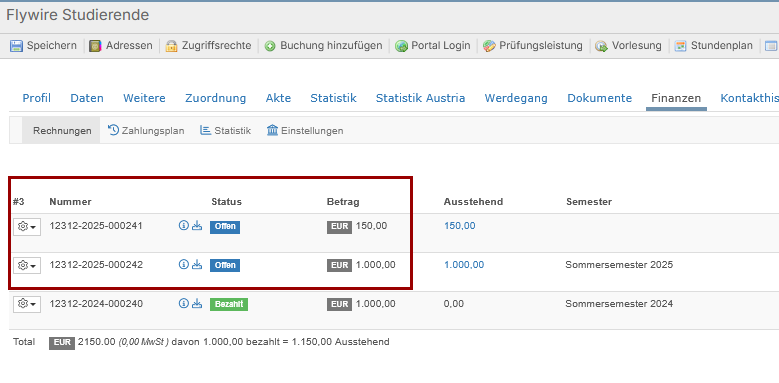Open gear dropdown for invoice 12312-2025-000241
Viewport: 779px width, 383px height.
pos(27,227)
